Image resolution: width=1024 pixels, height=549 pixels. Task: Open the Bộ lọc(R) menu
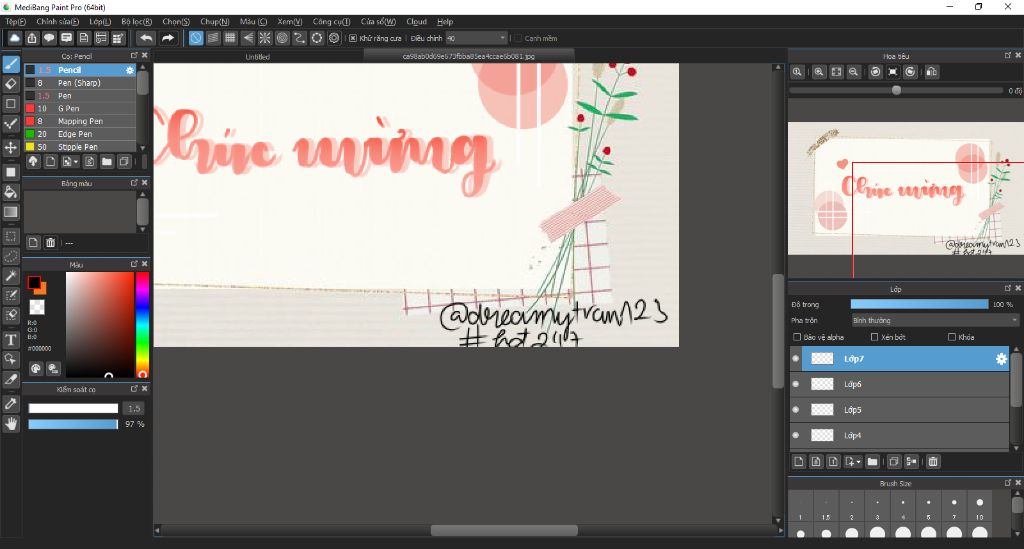pos(136,22)
